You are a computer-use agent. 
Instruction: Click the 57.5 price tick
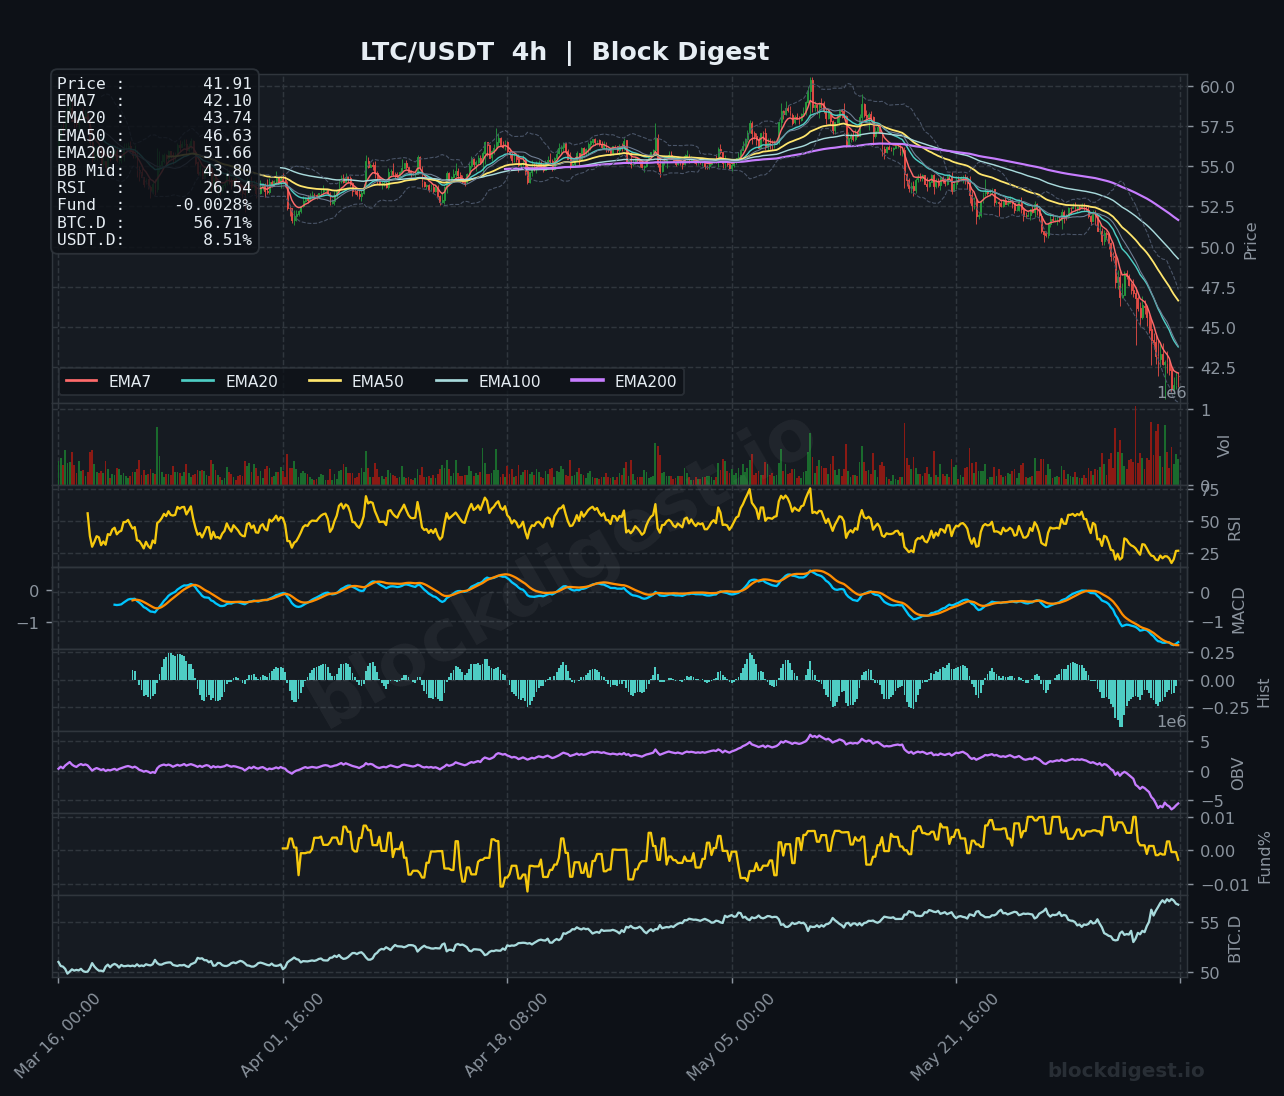tap(1217, 127)
